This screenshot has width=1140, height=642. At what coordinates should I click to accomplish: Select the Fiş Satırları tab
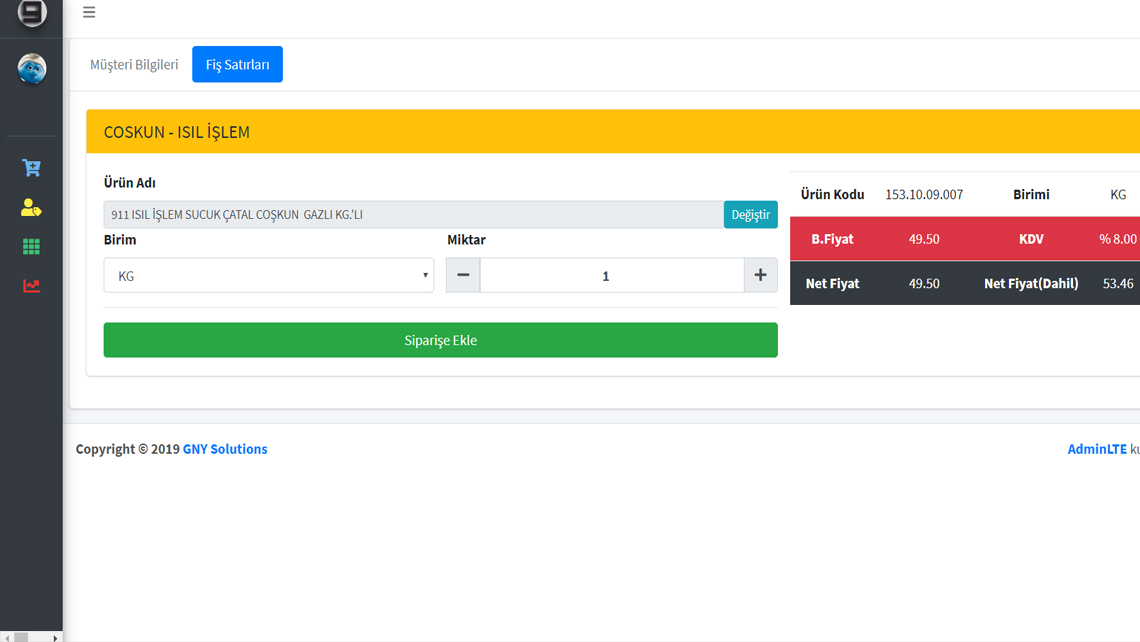click(x=237, y=64)
